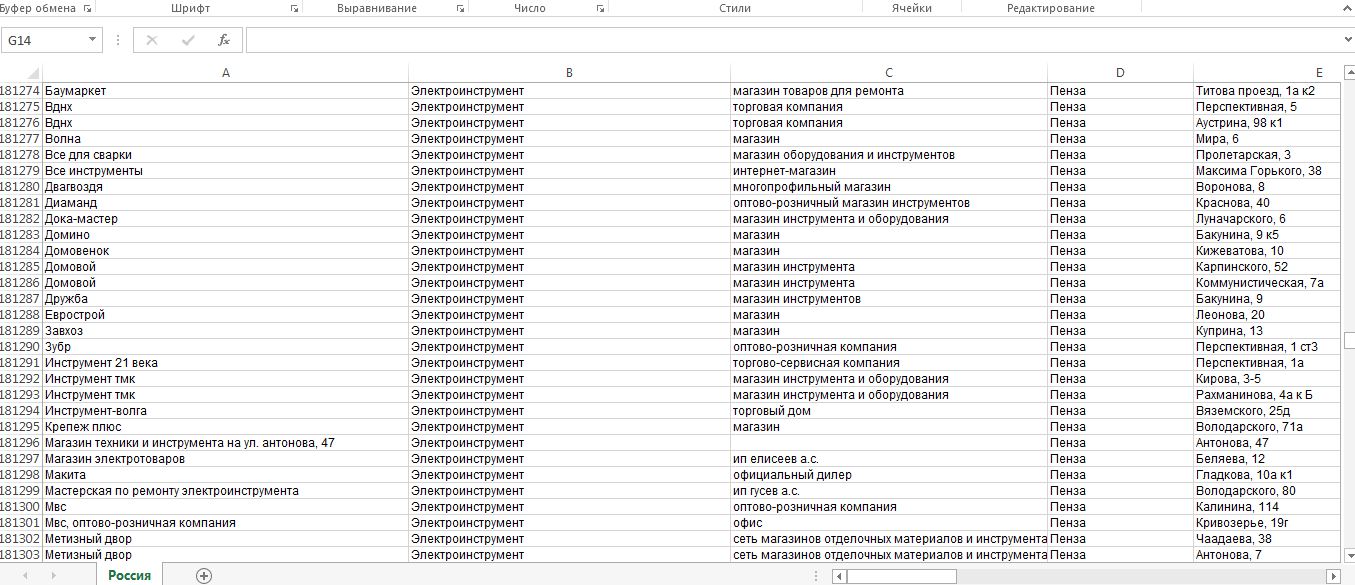Open the Число group dialog launcher
Image resolution: width=1355 pixels, height=585 pixels.
point(600,8)
